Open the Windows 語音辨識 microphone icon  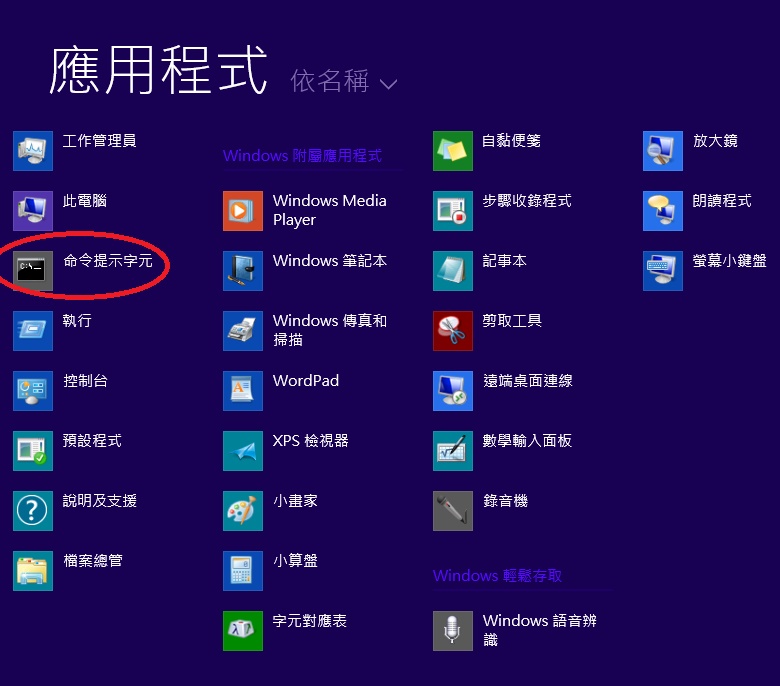(453, 631)
